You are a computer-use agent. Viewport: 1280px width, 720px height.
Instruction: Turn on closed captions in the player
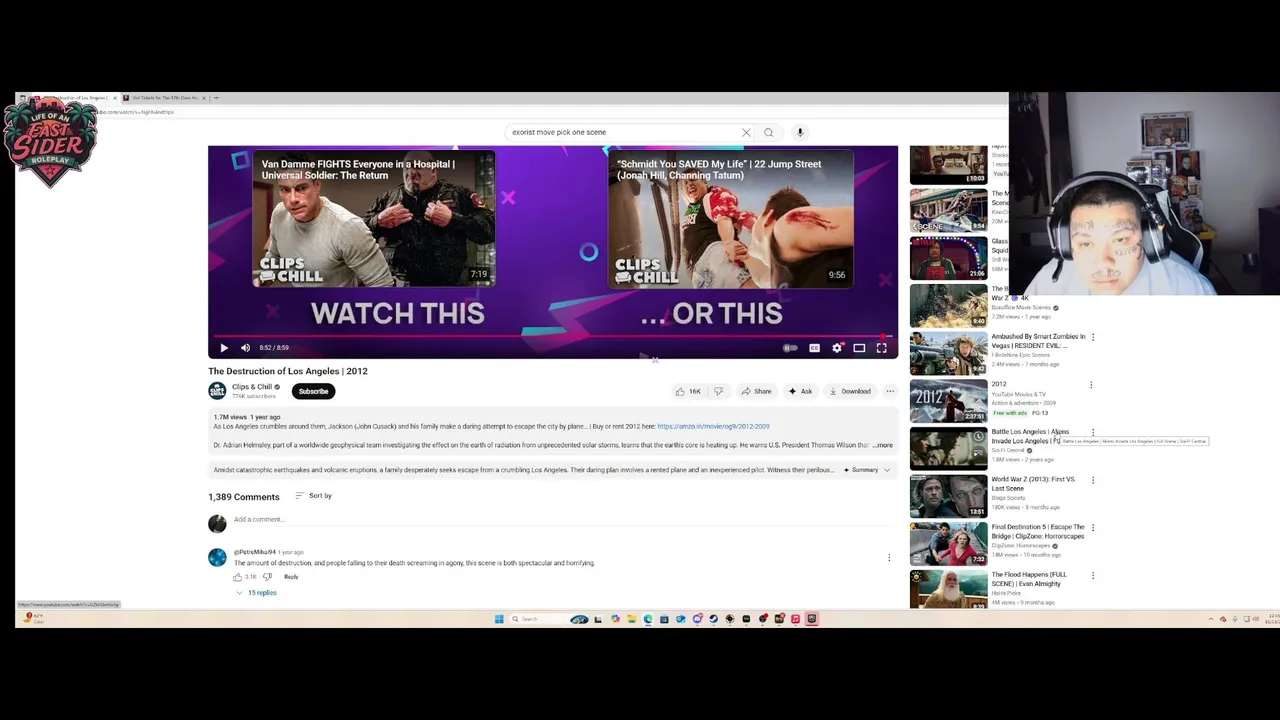814,348
